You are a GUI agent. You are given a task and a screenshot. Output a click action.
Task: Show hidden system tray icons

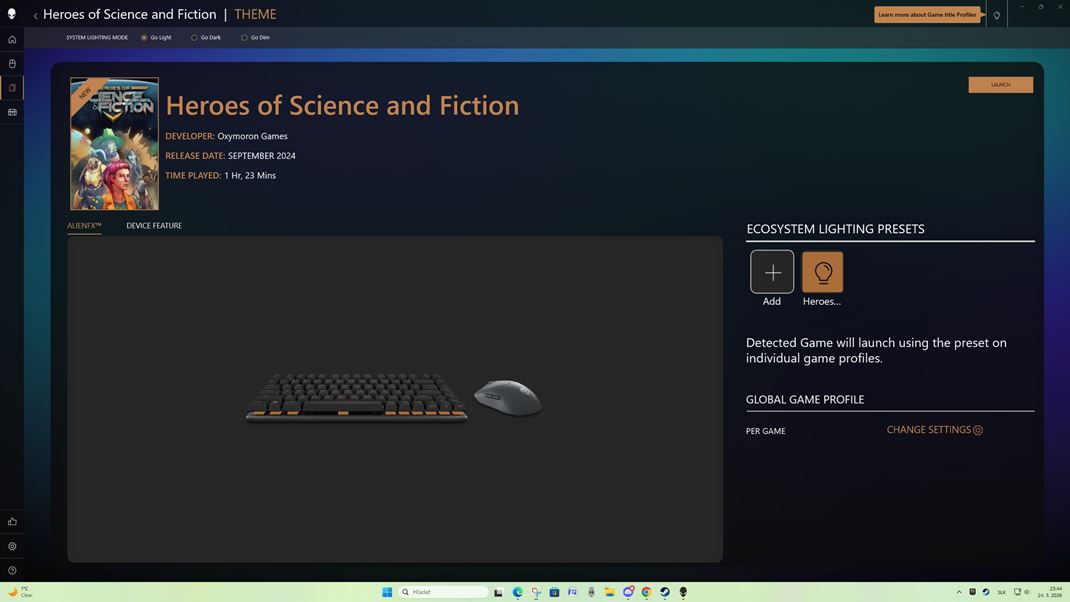pos(959,592)
